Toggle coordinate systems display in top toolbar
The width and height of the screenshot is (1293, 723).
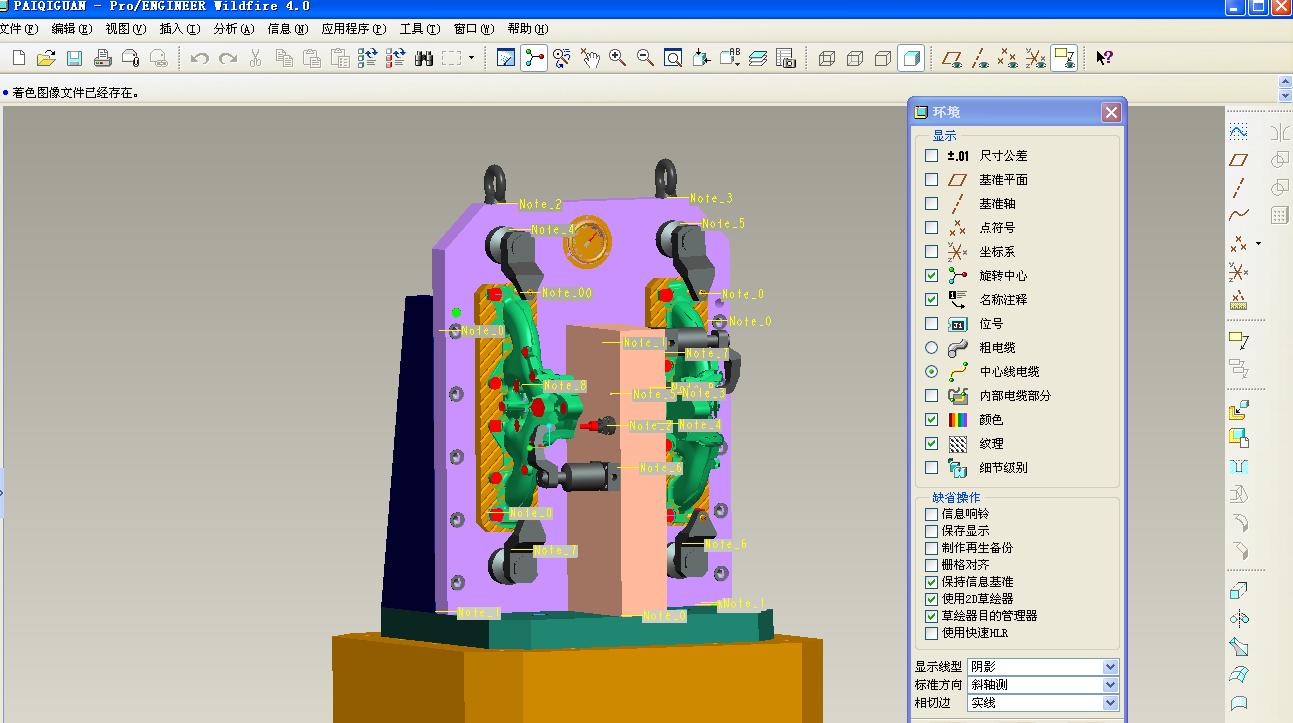click(1036, 58)
